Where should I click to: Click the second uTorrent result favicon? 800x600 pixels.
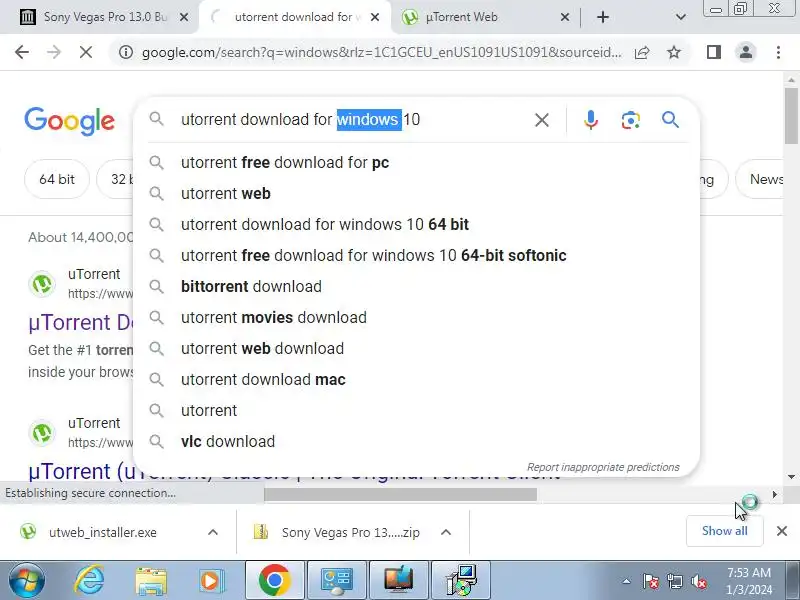(42, 433)
